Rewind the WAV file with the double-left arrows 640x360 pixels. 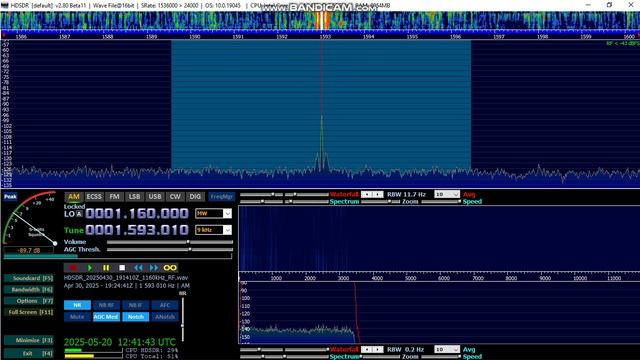click(x=138, y=268)
